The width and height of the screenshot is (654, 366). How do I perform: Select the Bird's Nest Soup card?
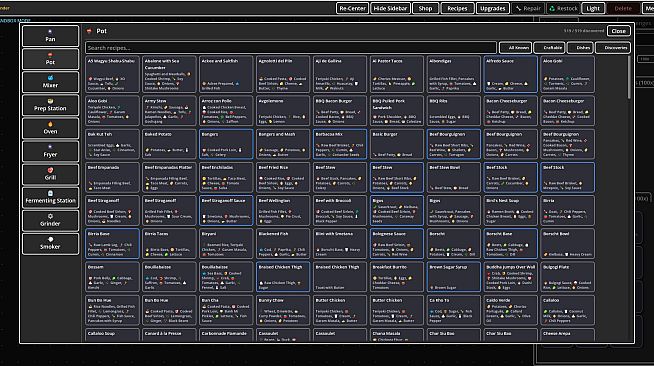tap(511, 211)
